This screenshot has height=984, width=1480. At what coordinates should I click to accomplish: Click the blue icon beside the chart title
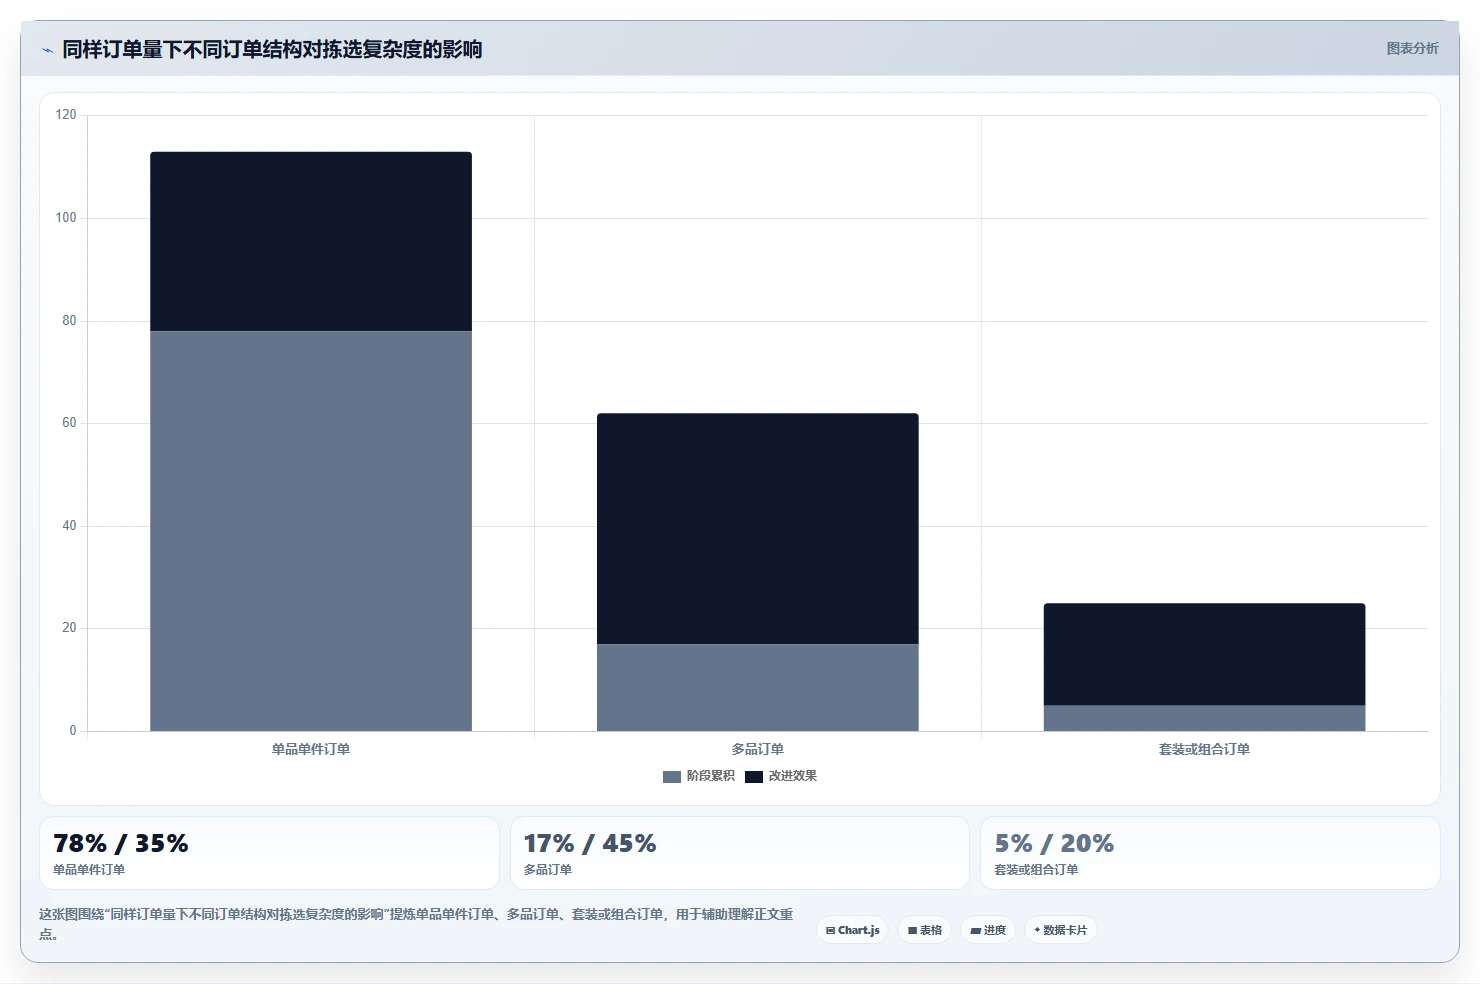(47, 50)
